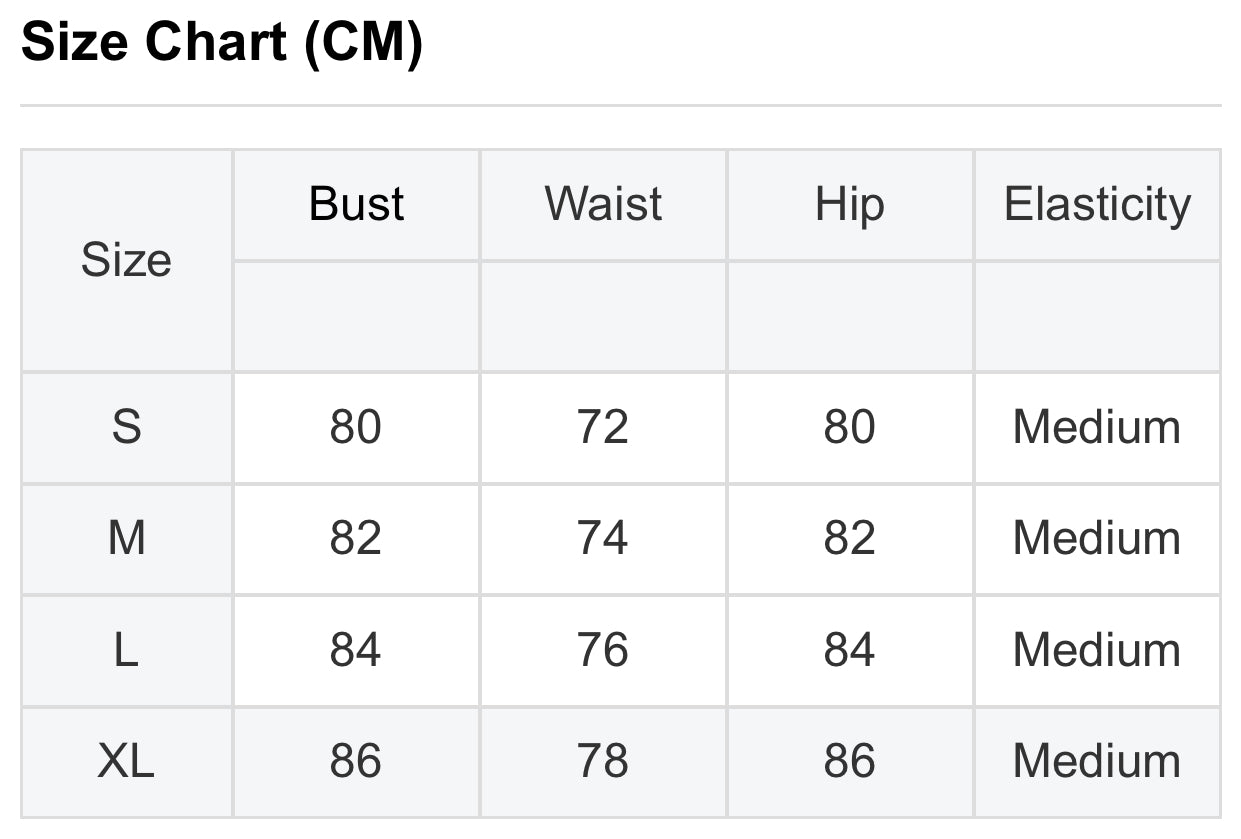The width and height of the screenshot is (1241, 839).
Task: Click Medium elasticity in the S row
Action: pos(1097,427)
